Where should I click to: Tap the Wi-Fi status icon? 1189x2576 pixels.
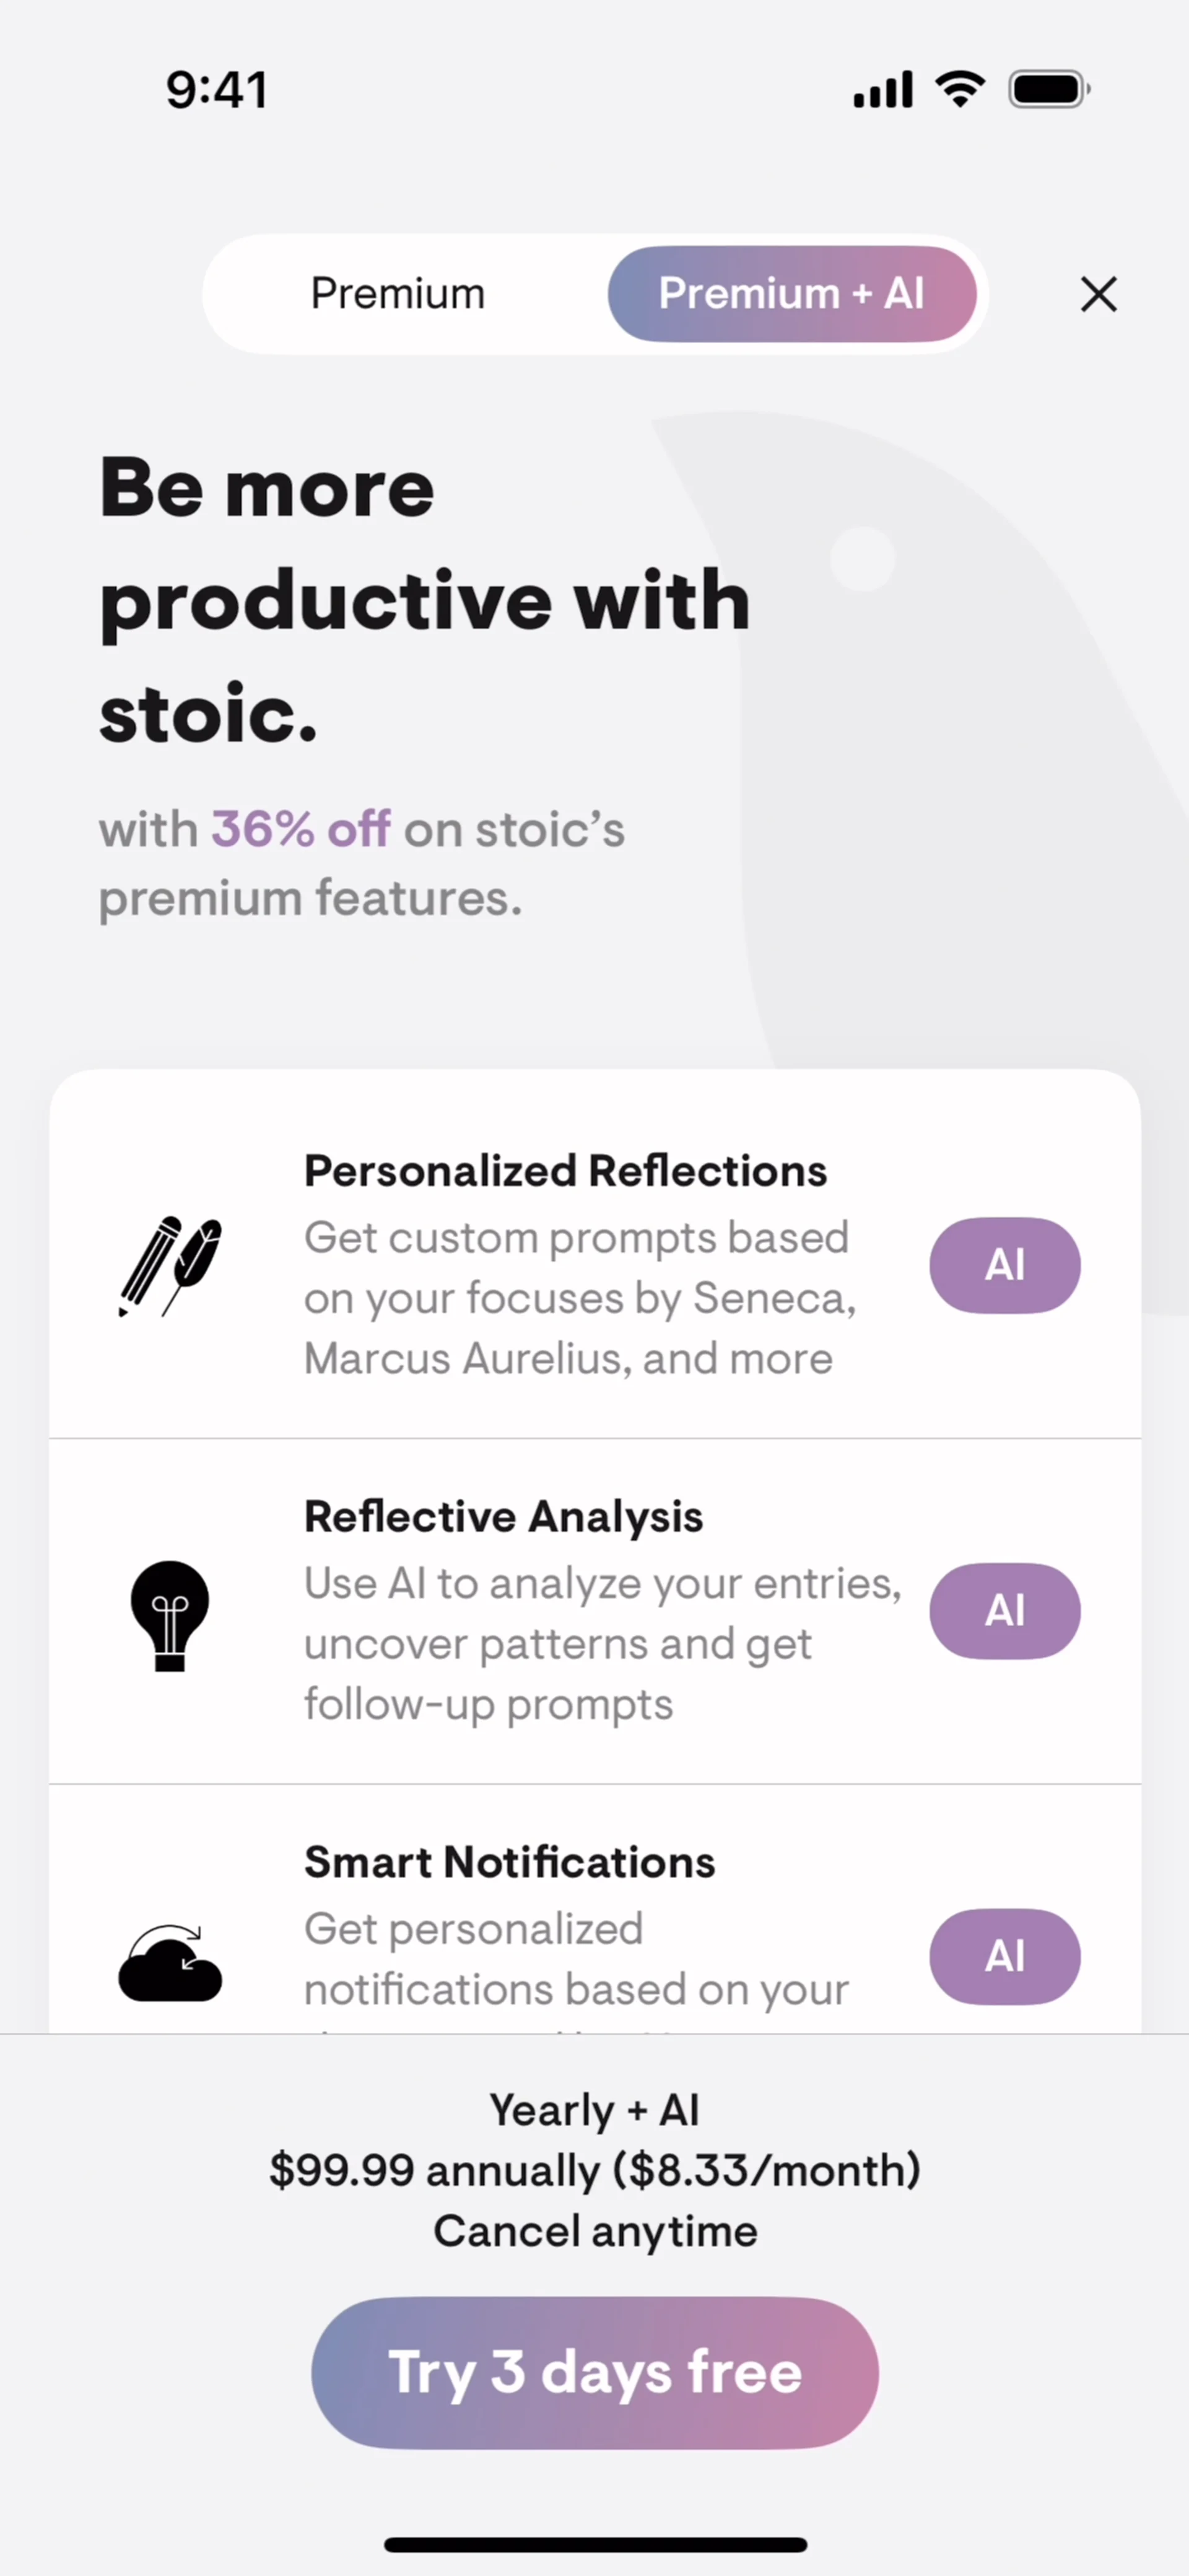(x=960, y=90)
